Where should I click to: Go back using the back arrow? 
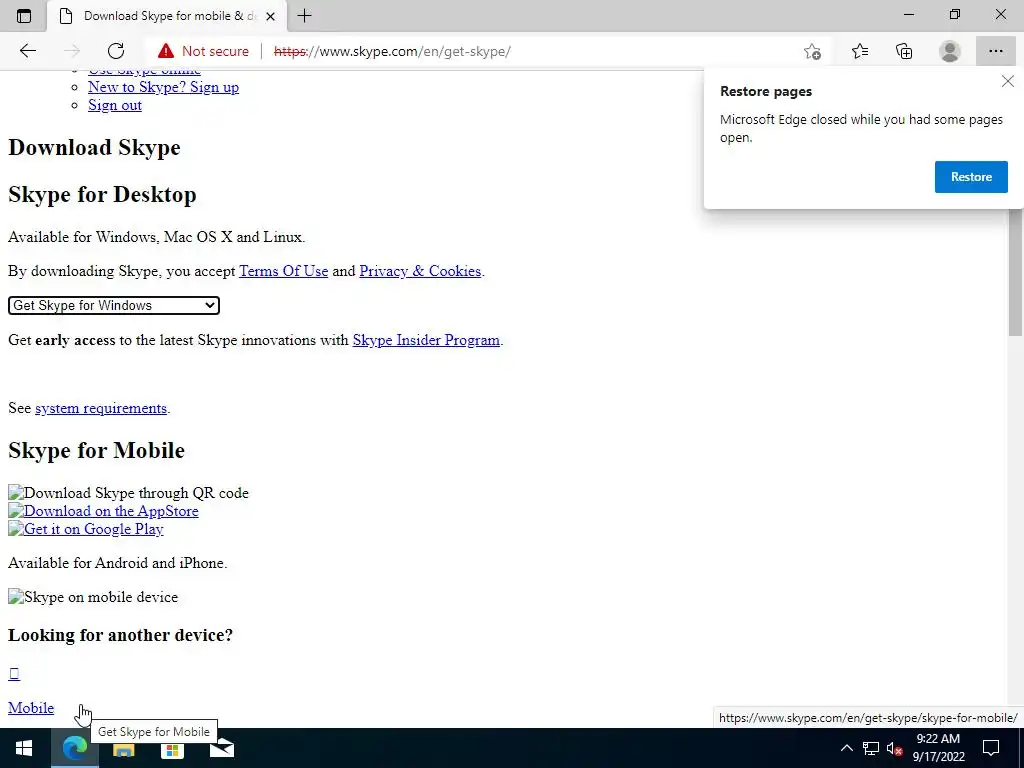[27, 51]
